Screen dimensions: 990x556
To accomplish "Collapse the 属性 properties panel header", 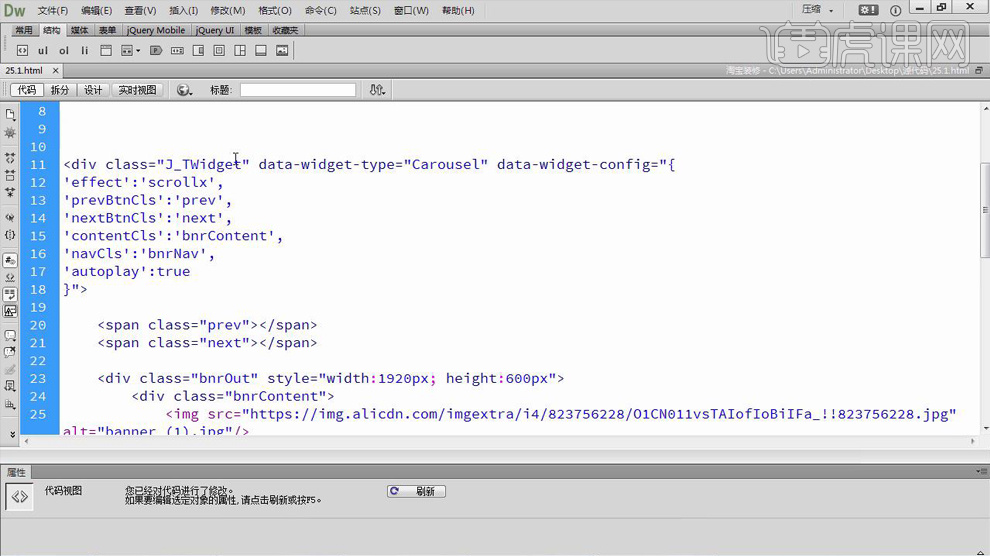I will 16,473.
